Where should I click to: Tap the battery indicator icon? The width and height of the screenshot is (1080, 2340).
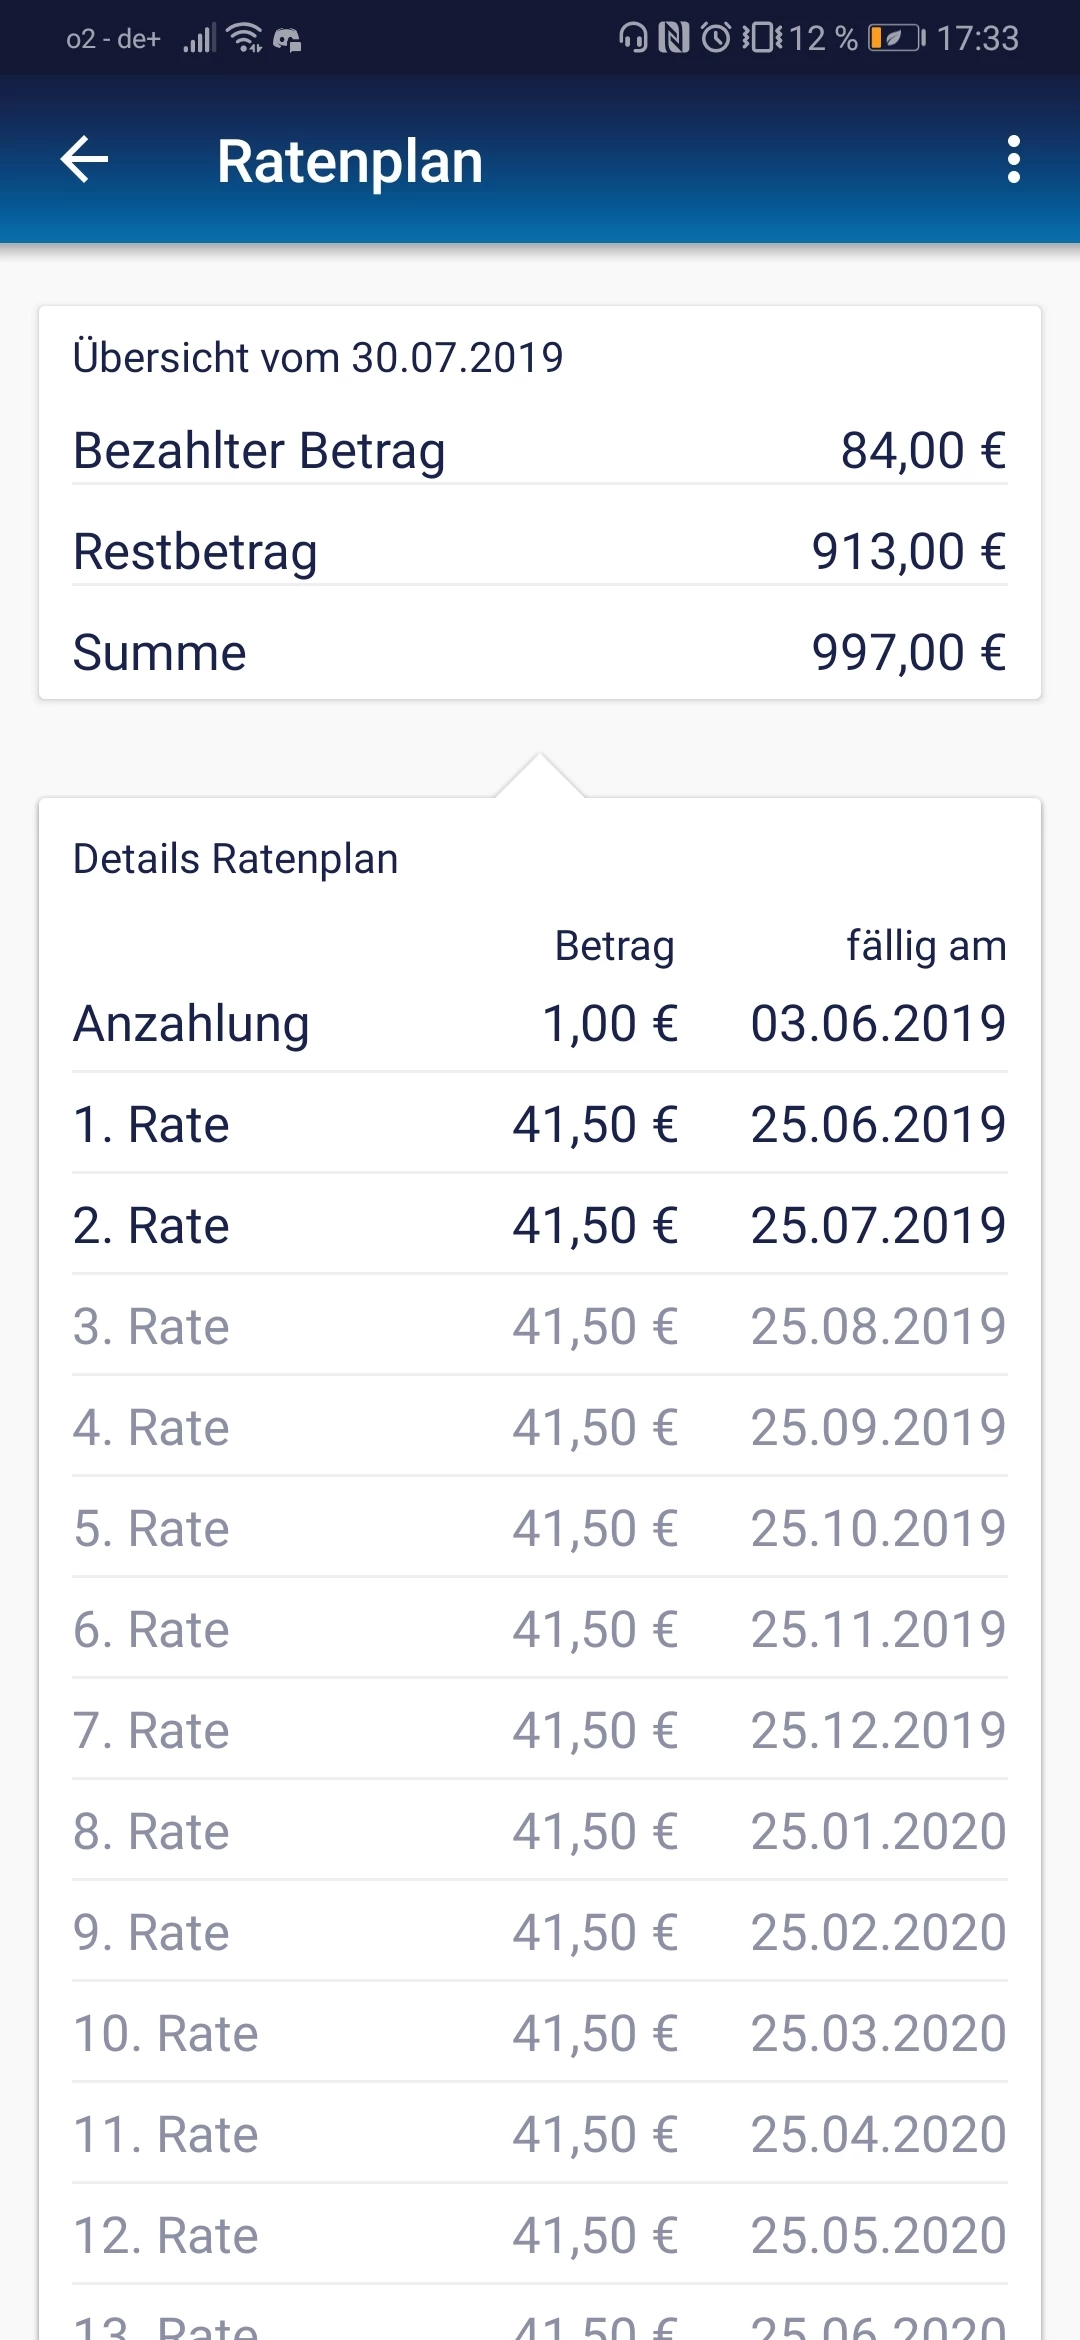896,38
